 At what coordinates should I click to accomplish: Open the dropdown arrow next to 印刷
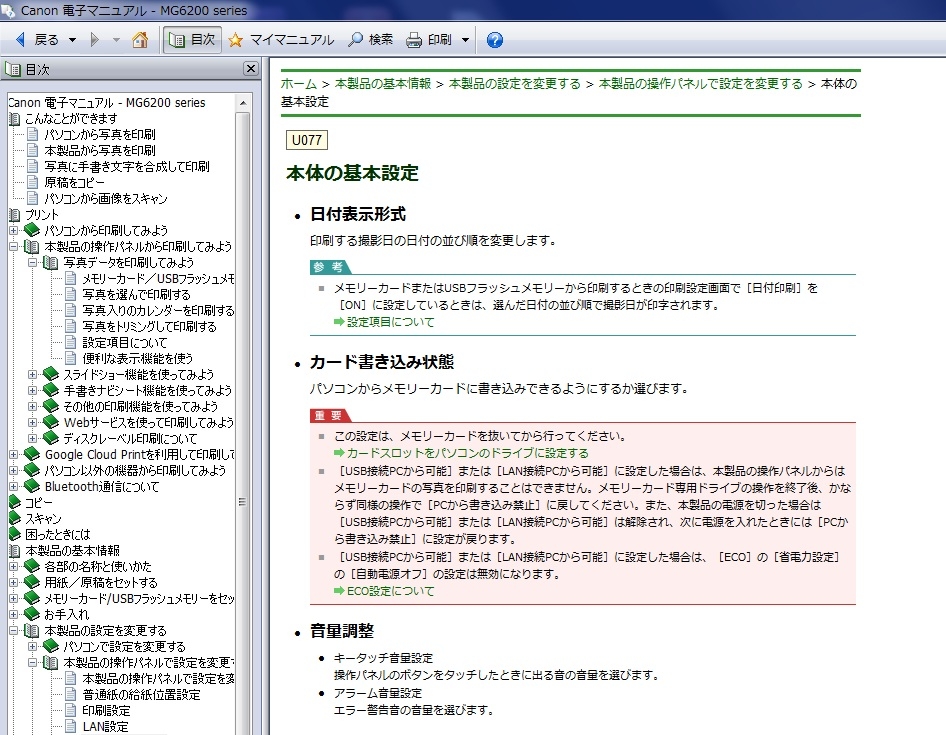coord(466,40)
